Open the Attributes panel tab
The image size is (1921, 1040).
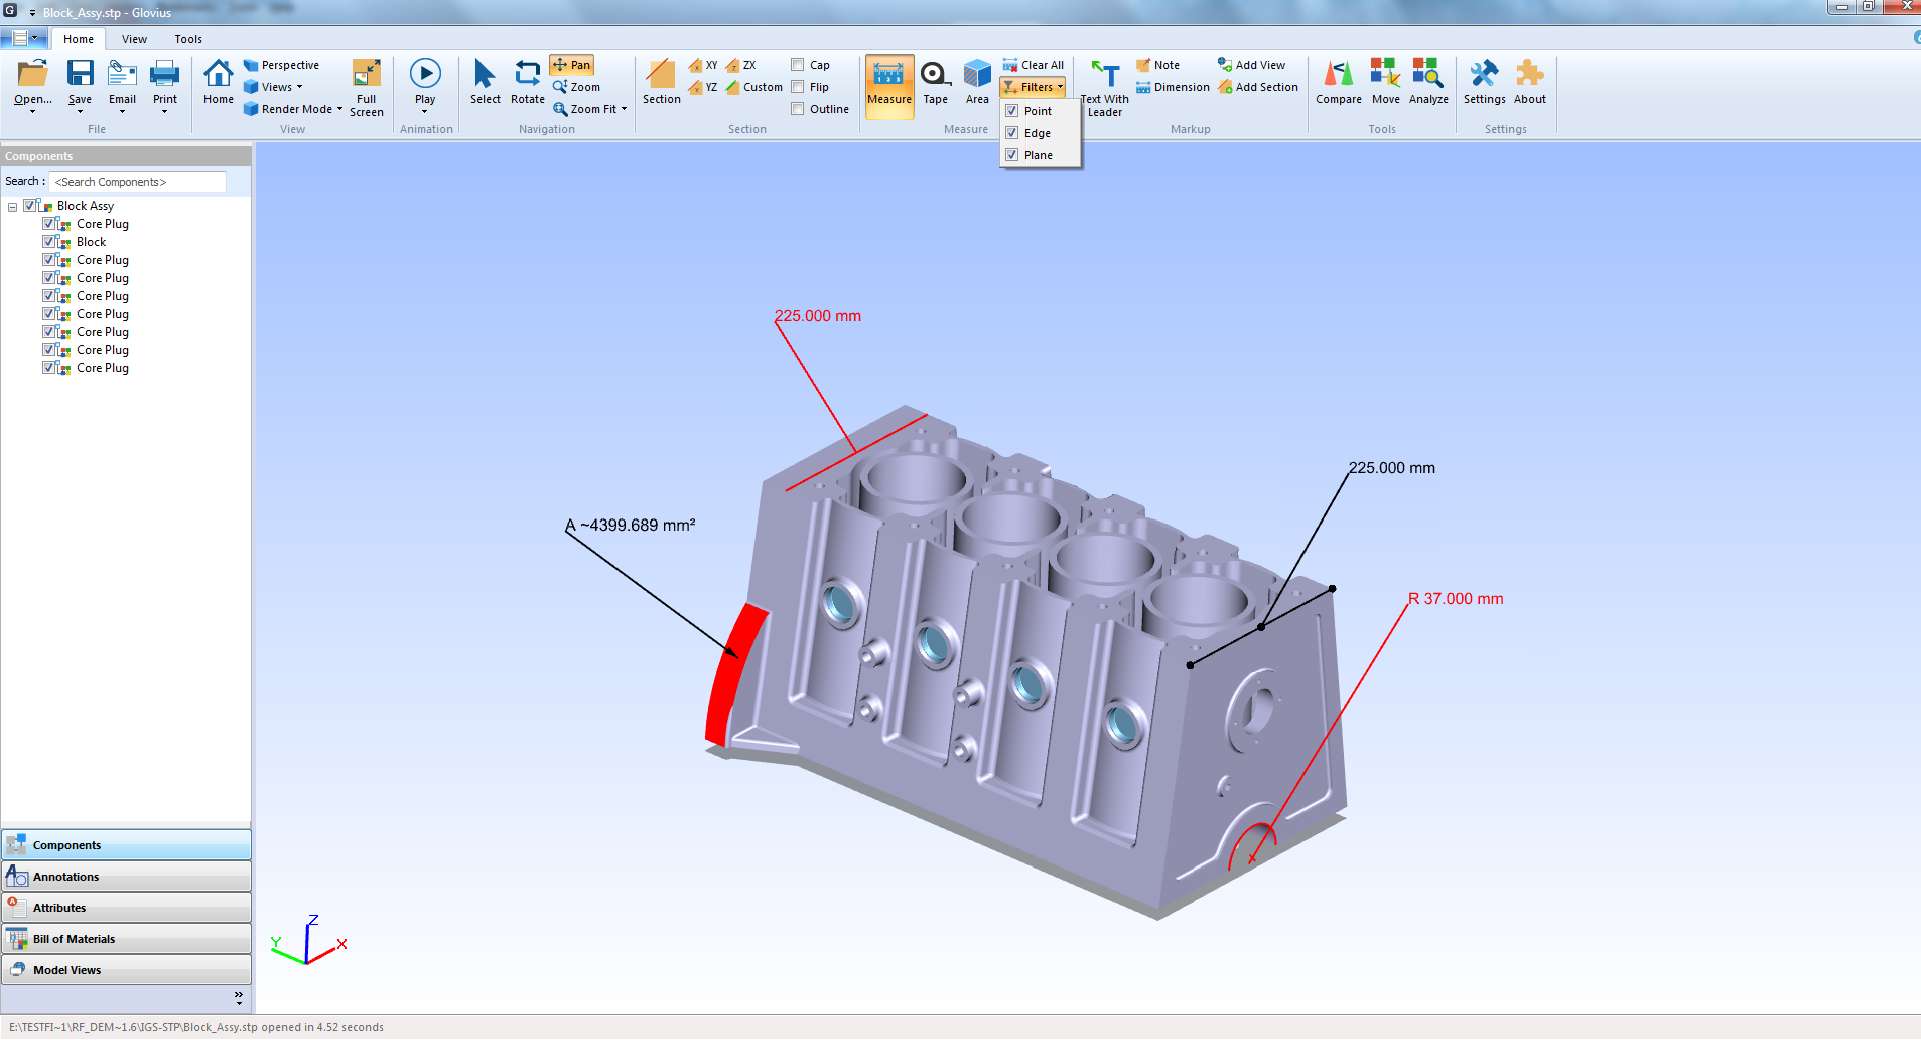[x=126, y=908]
